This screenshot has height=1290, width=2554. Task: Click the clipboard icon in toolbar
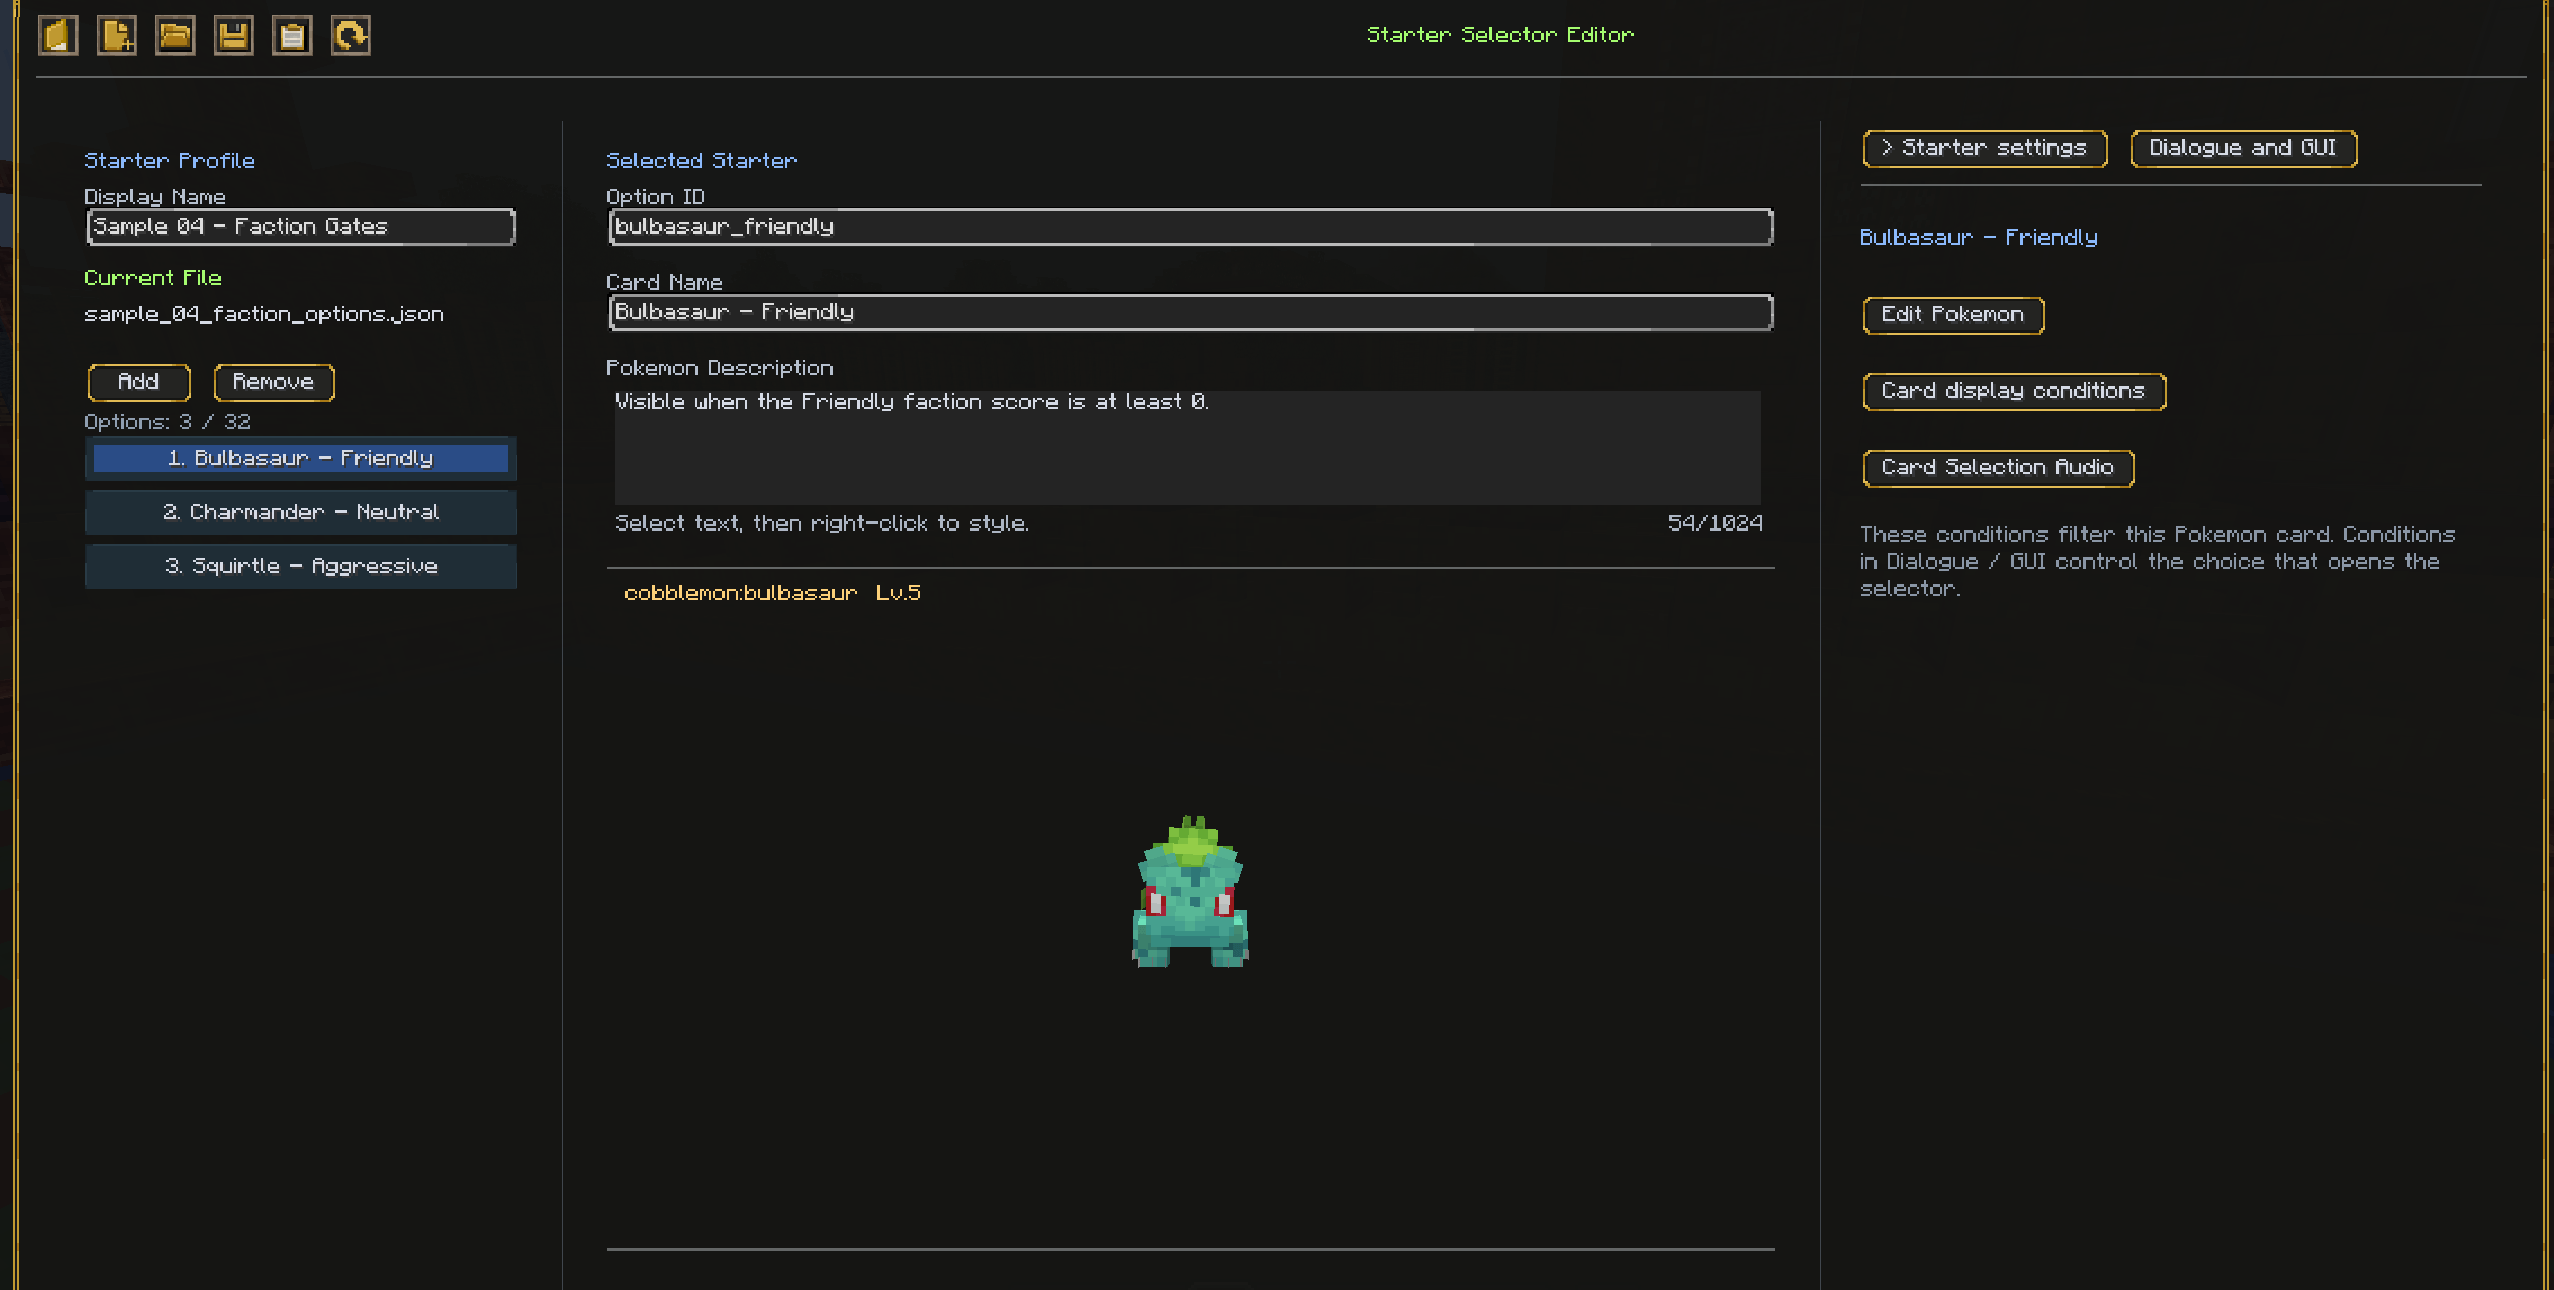coord(292,36)
